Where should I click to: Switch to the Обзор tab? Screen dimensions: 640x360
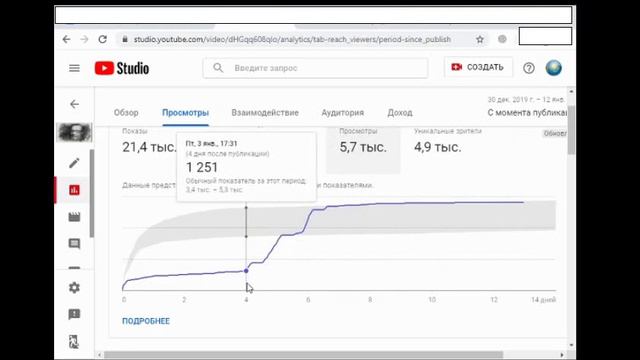coord(126,113)
